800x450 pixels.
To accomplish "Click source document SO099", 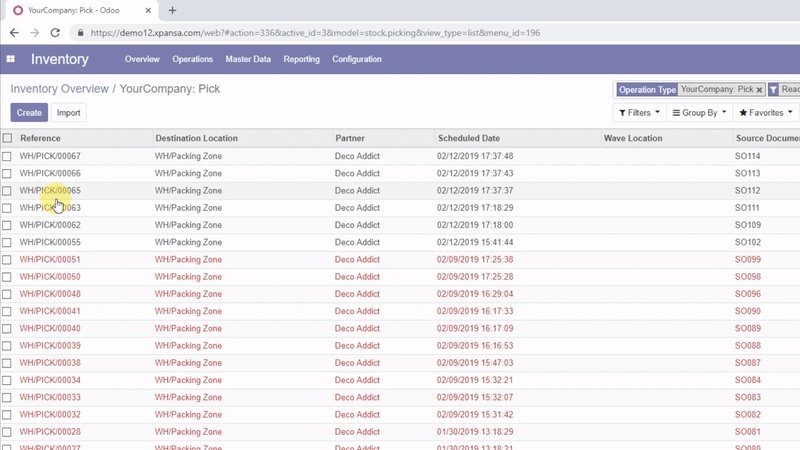I will (747, 260).
